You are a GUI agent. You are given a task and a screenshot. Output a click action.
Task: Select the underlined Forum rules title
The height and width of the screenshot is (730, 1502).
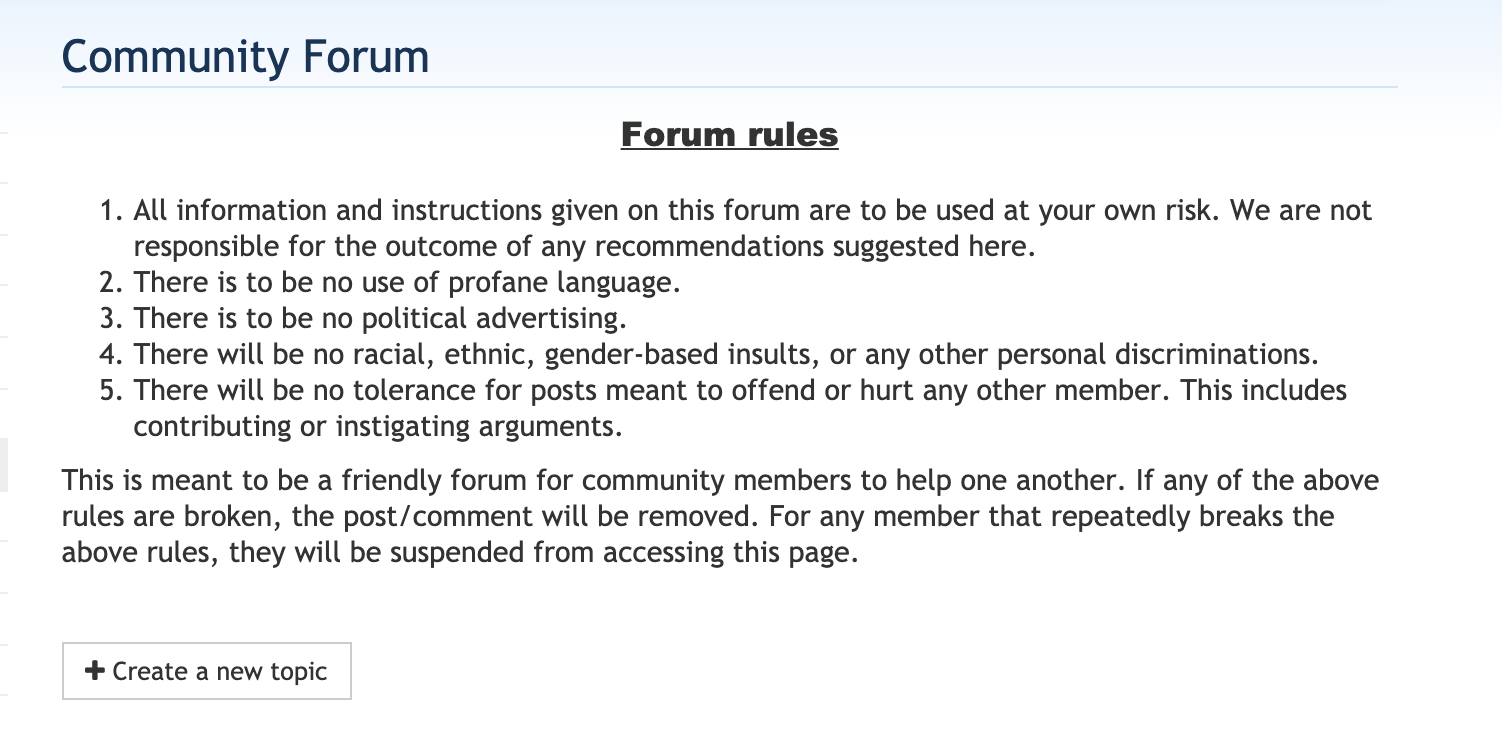729,134
